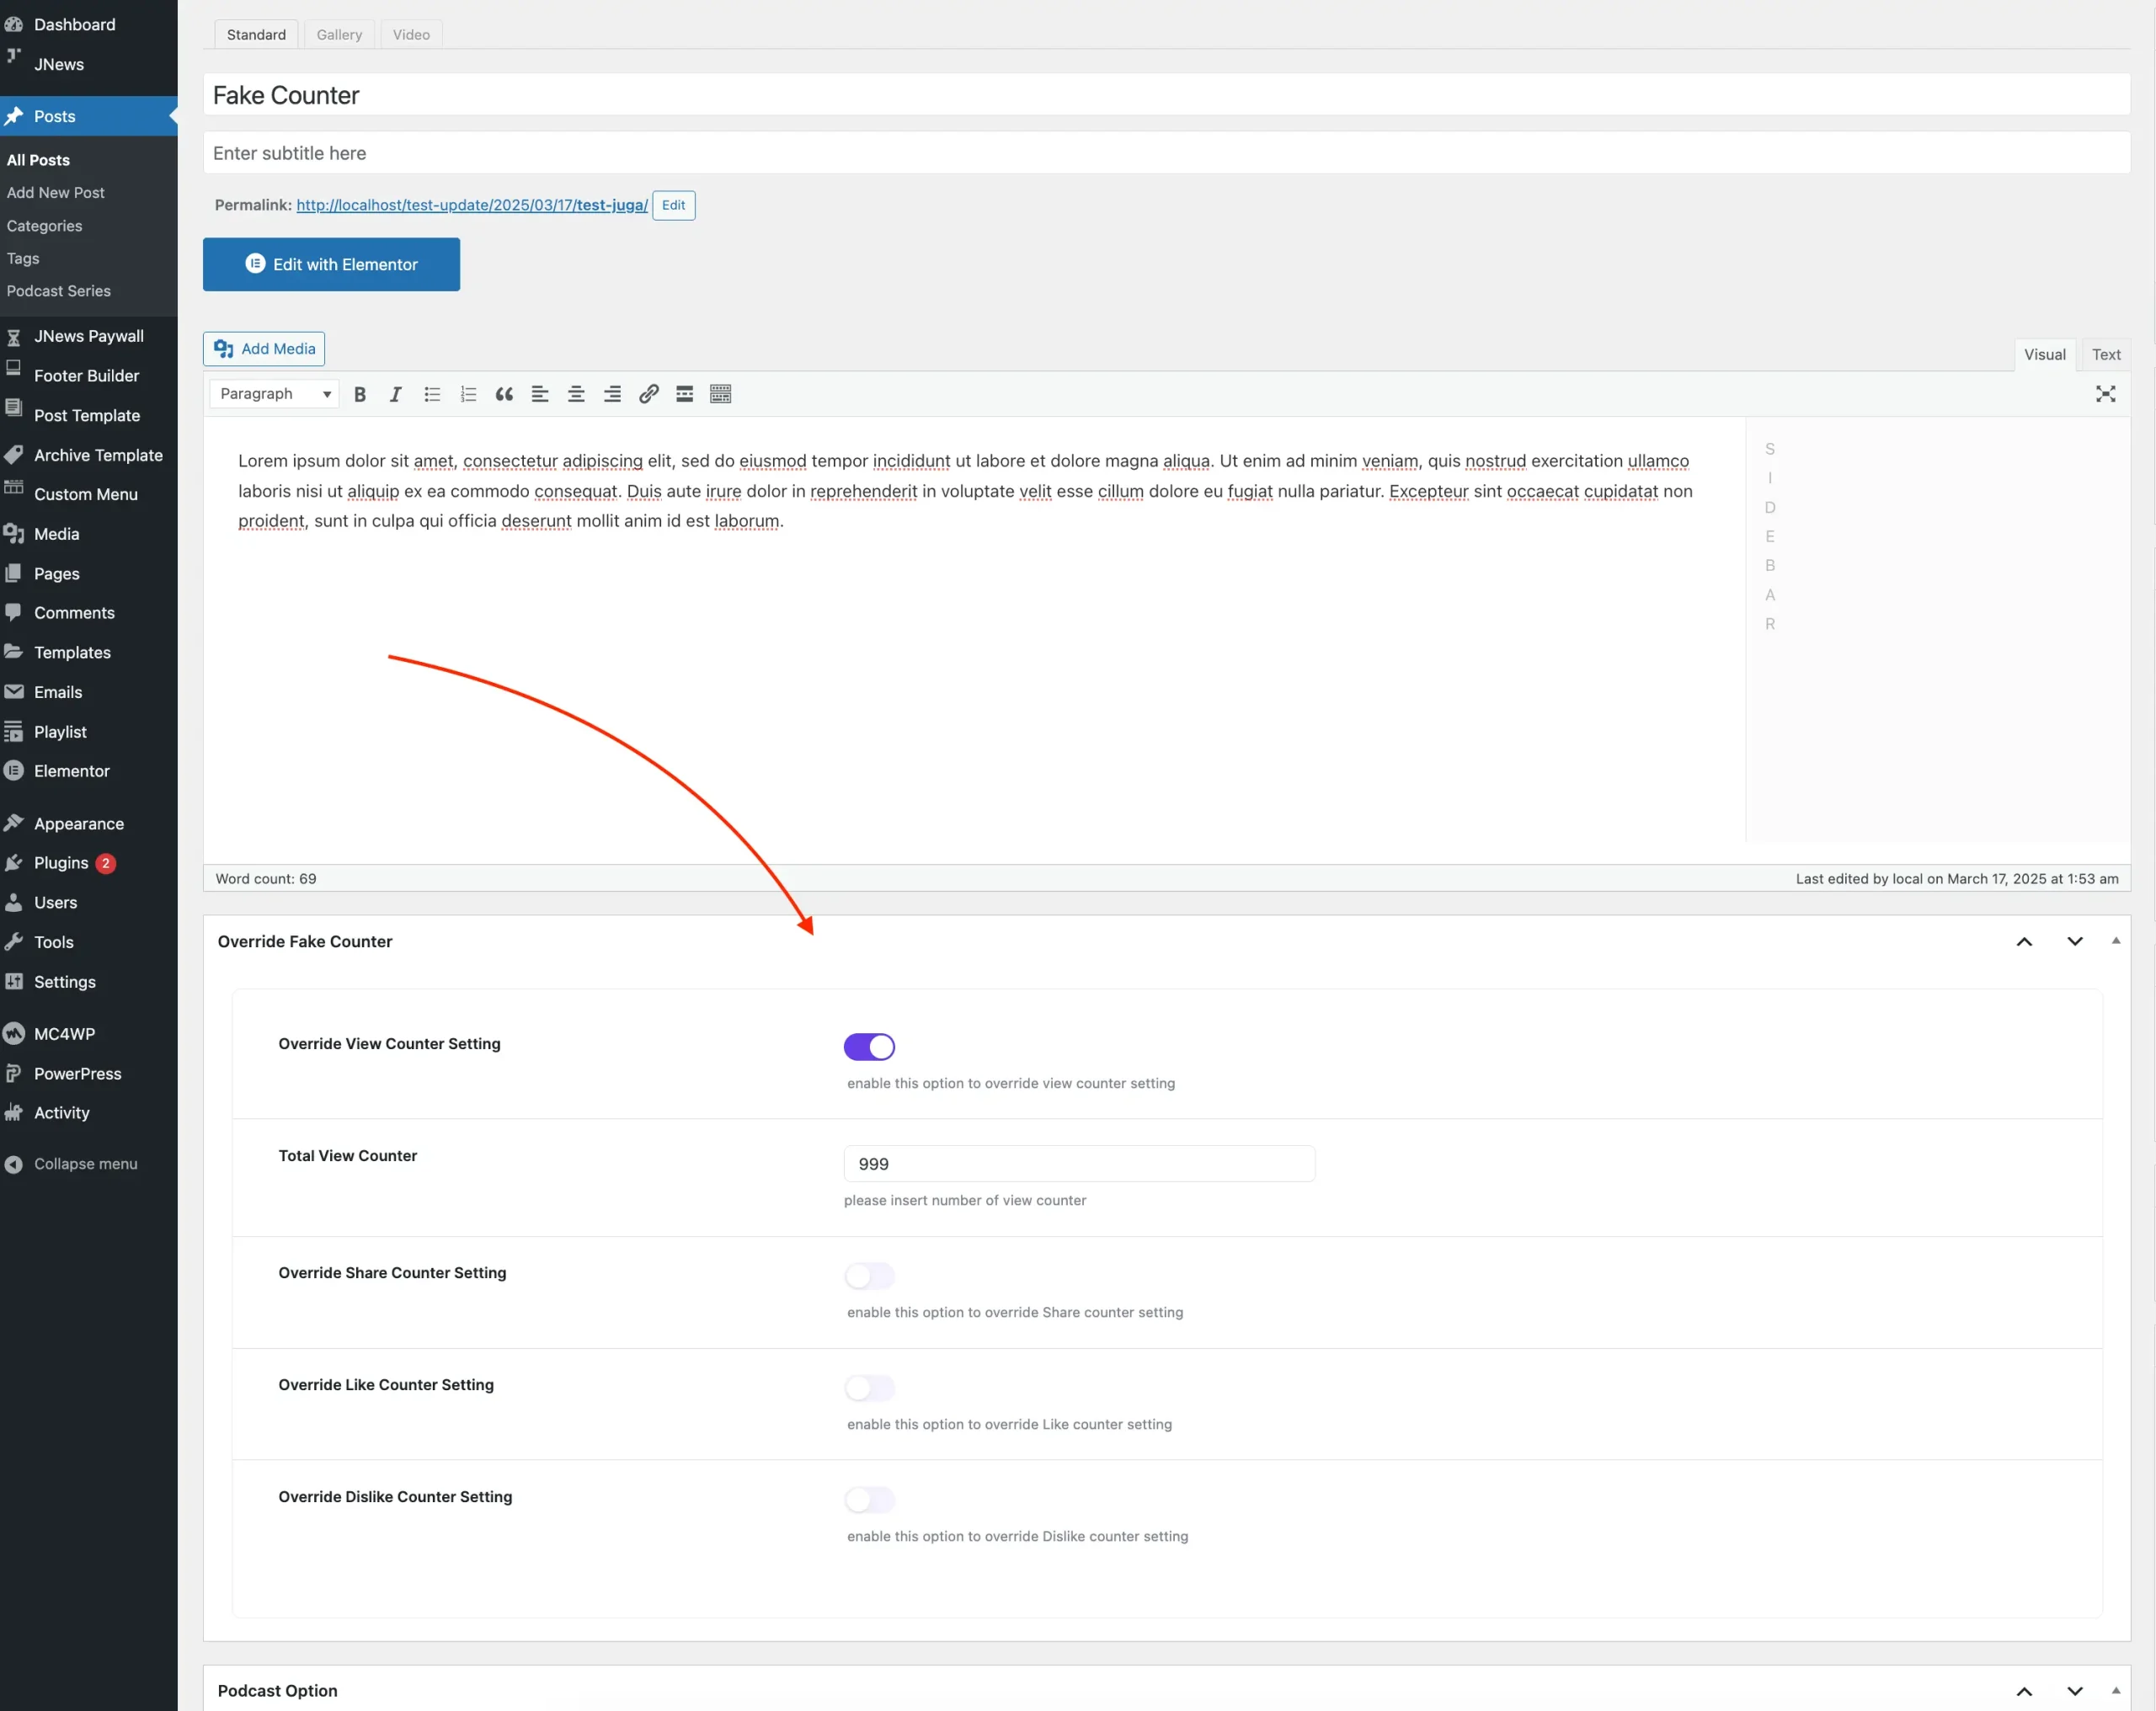Click the toolbar toggle keyboard icon
Viewport: 2156px width, 1711px height.
(x=720, y=394)
